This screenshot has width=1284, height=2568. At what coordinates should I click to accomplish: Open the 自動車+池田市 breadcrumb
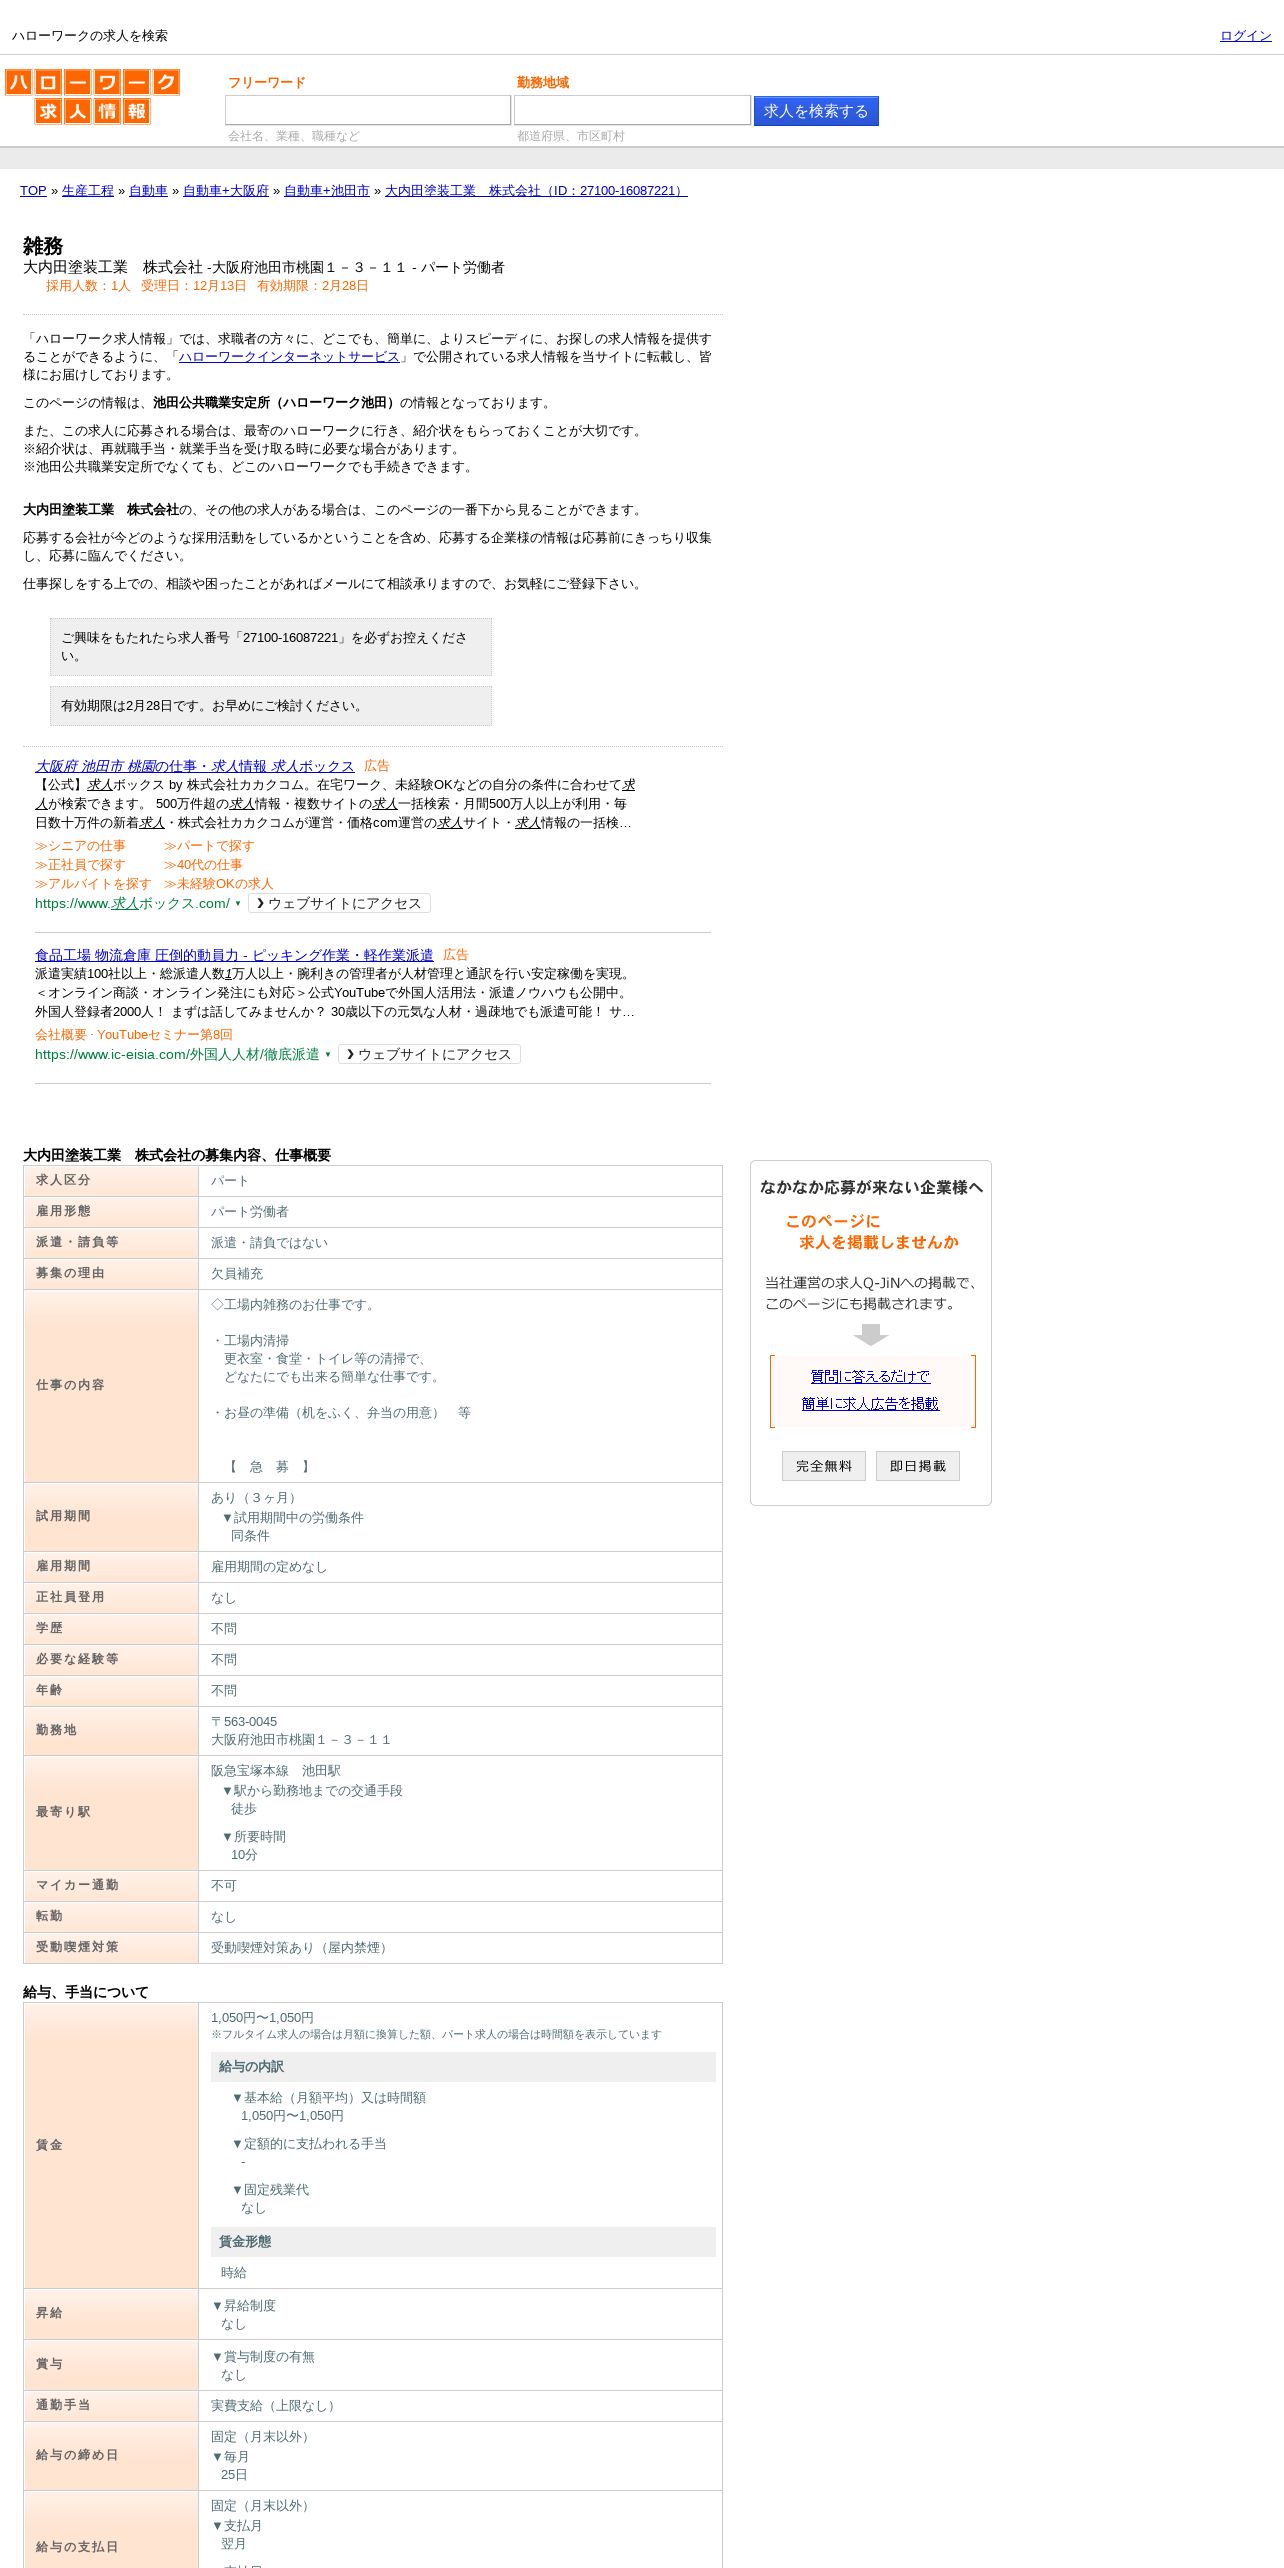coord(327,191)
